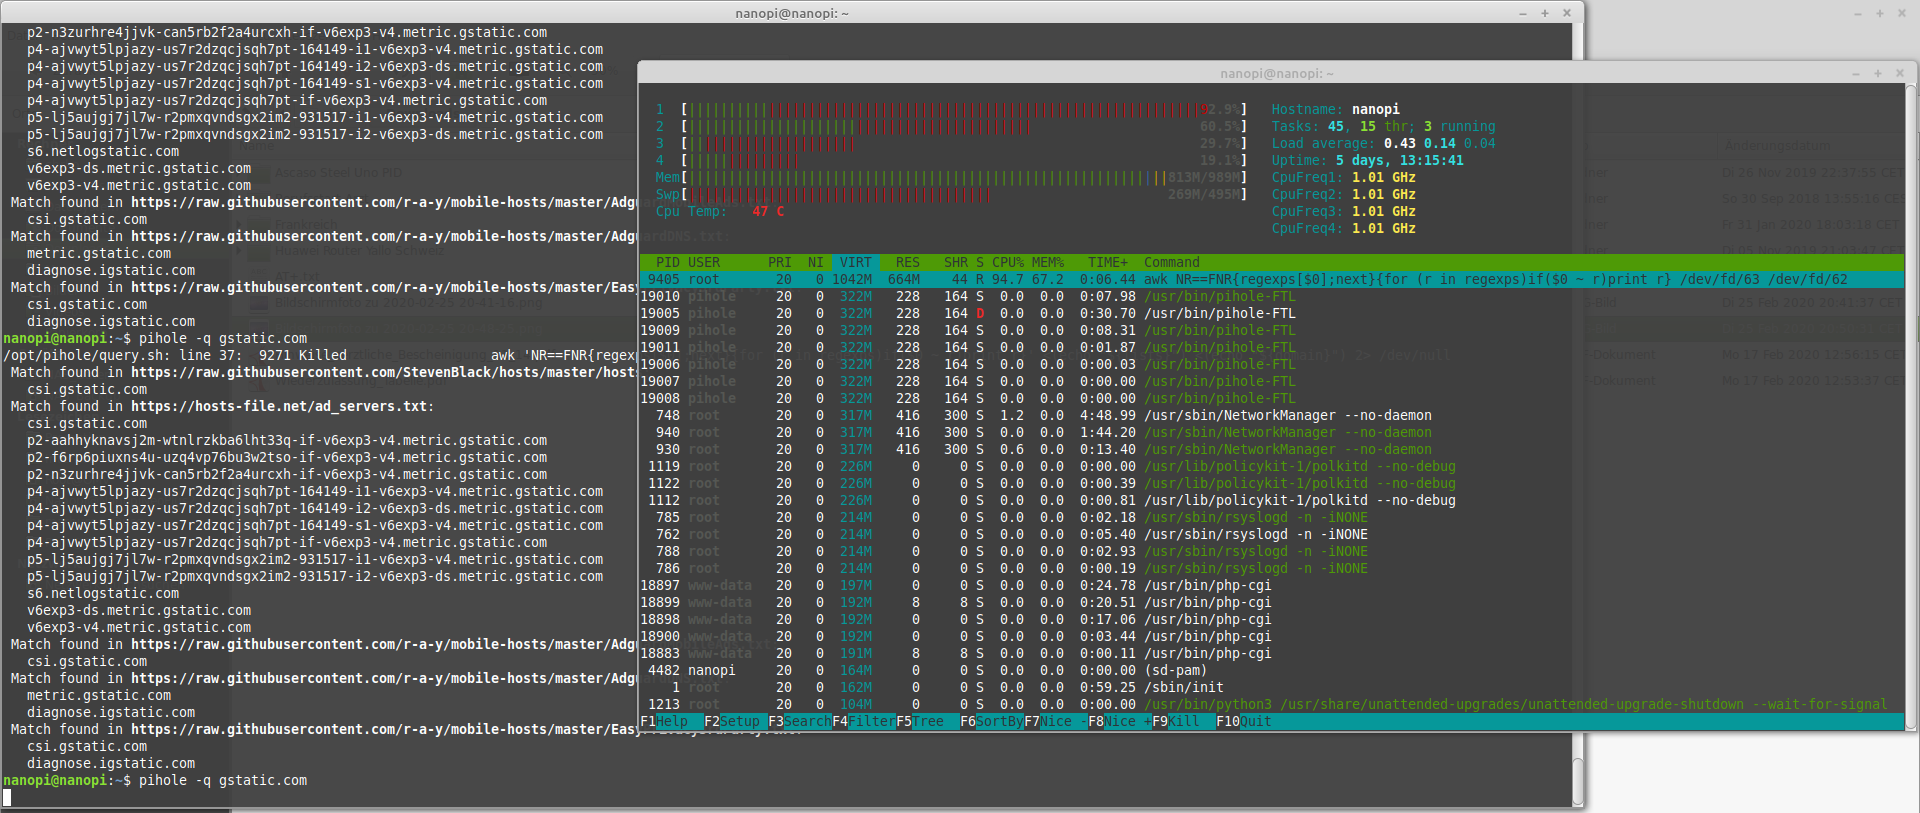Close the back pihole terminal window

pyautogui.click(x=1567, y=13)
